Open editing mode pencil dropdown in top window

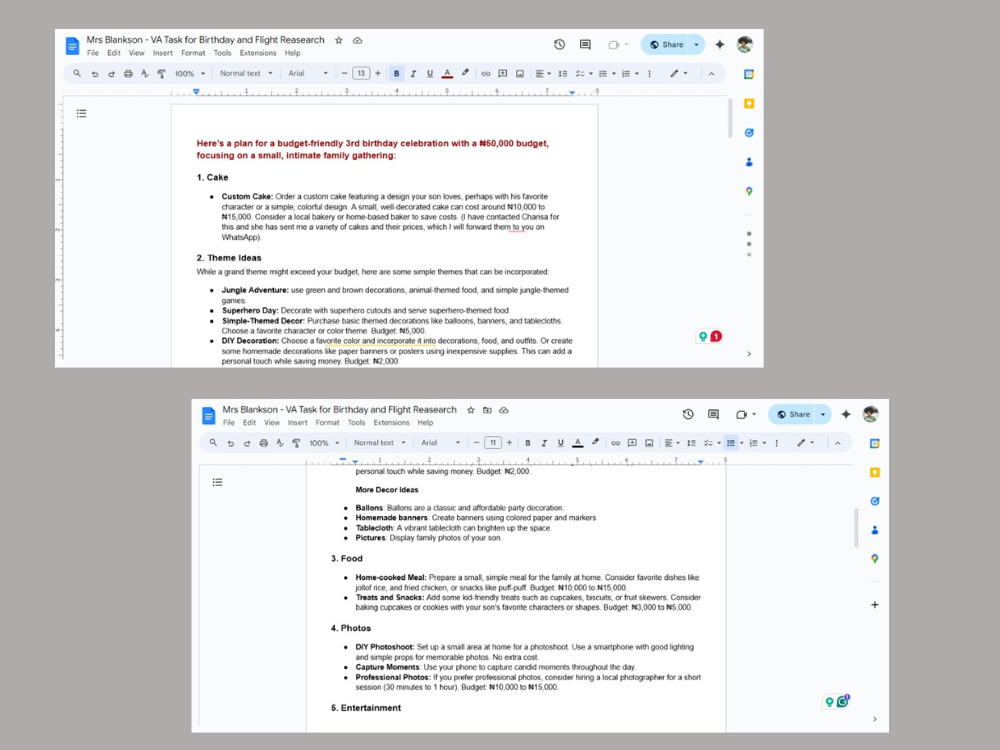[679, 73]
